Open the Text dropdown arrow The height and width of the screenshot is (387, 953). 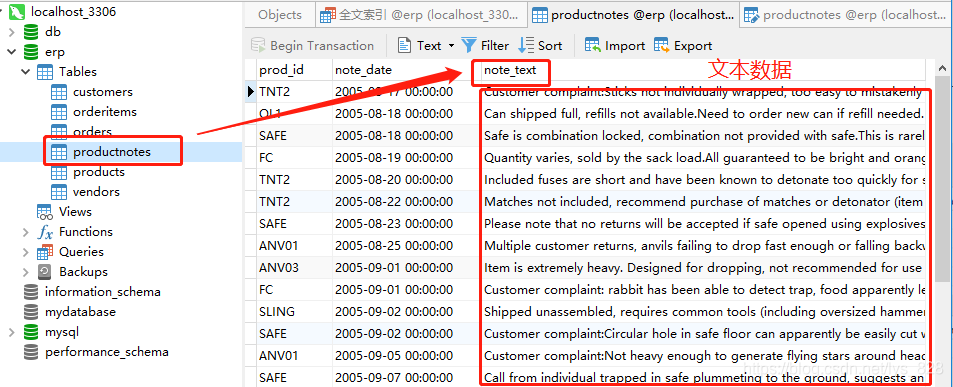451,46
